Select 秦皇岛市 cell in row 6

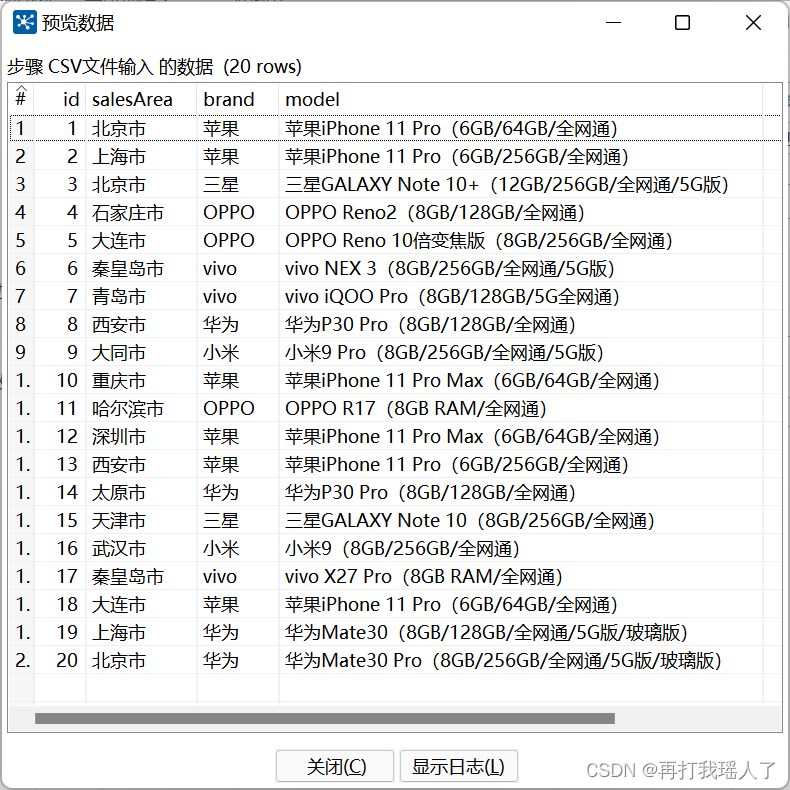[141, 269]
